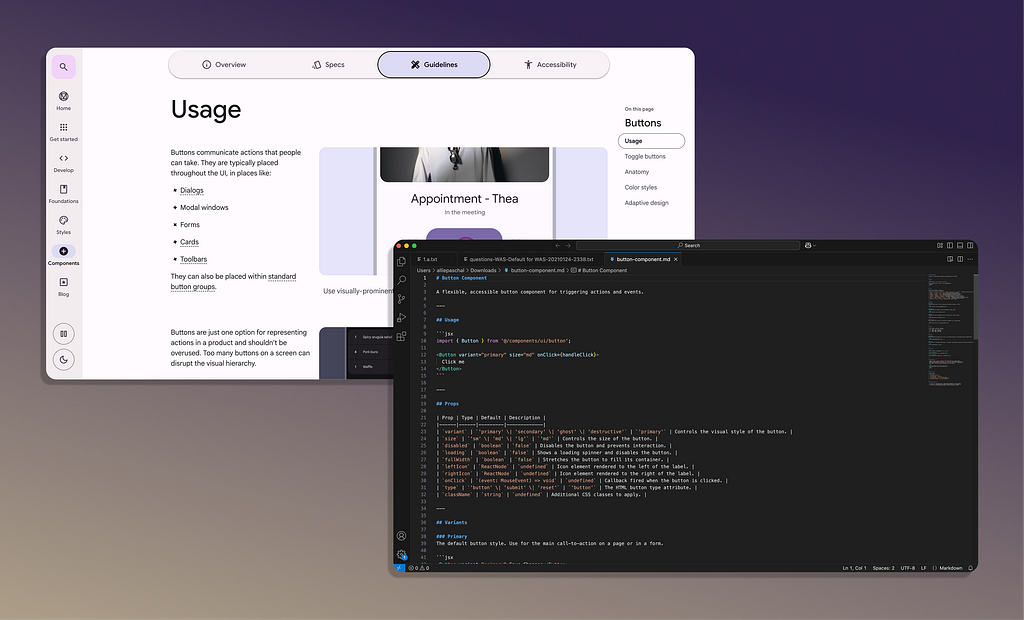
Task: Follow the Dialogs link
Action: [x=191, y=190]
